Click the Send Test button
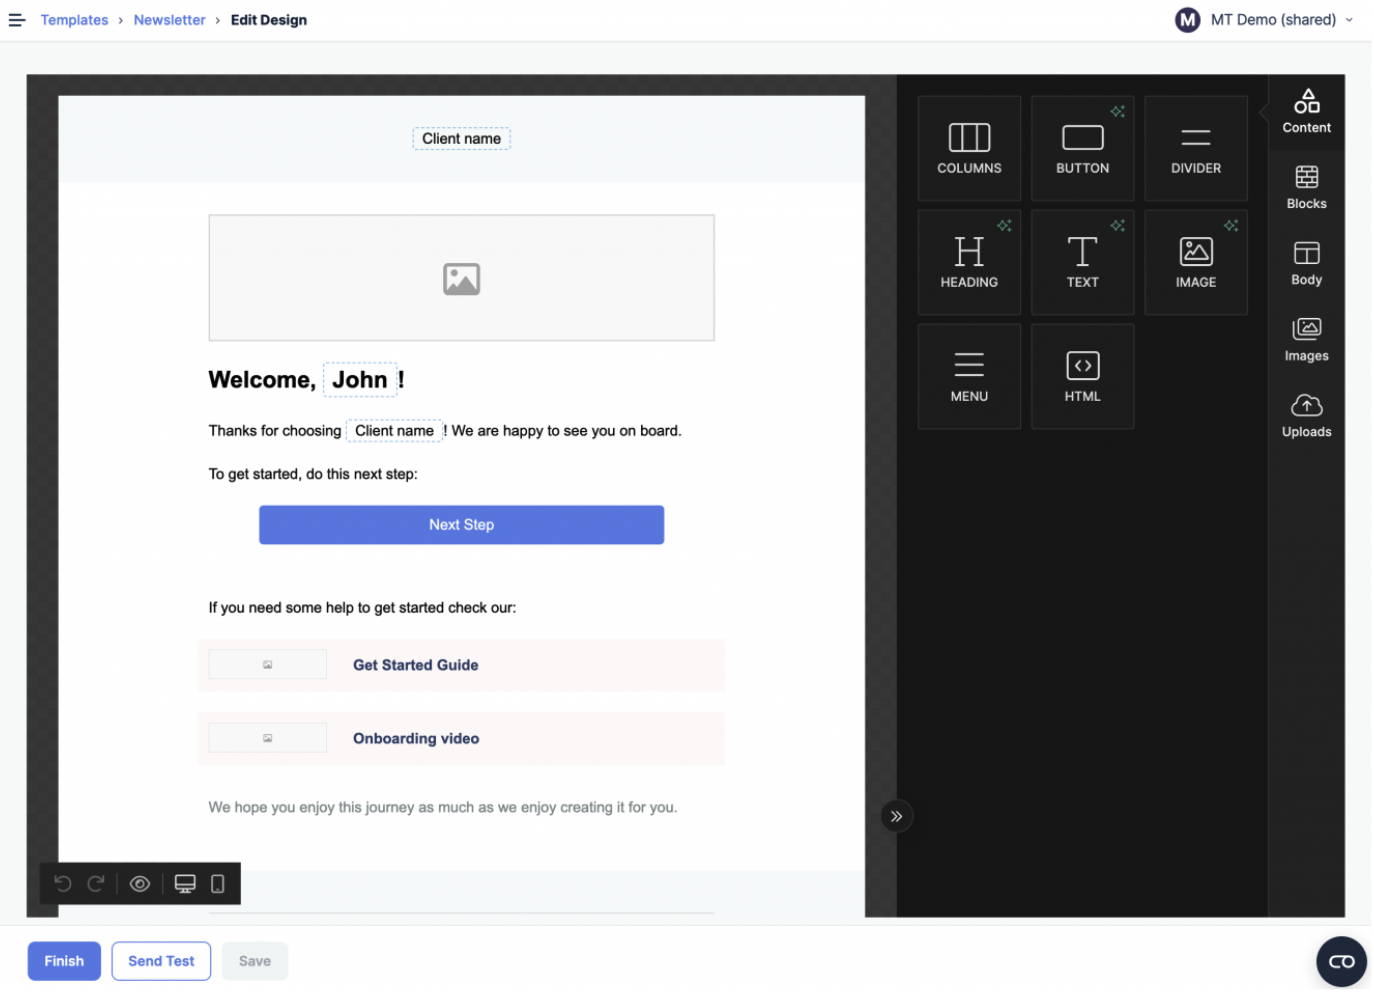This screenshot has height=1002, width=1374. pos(161,961)
